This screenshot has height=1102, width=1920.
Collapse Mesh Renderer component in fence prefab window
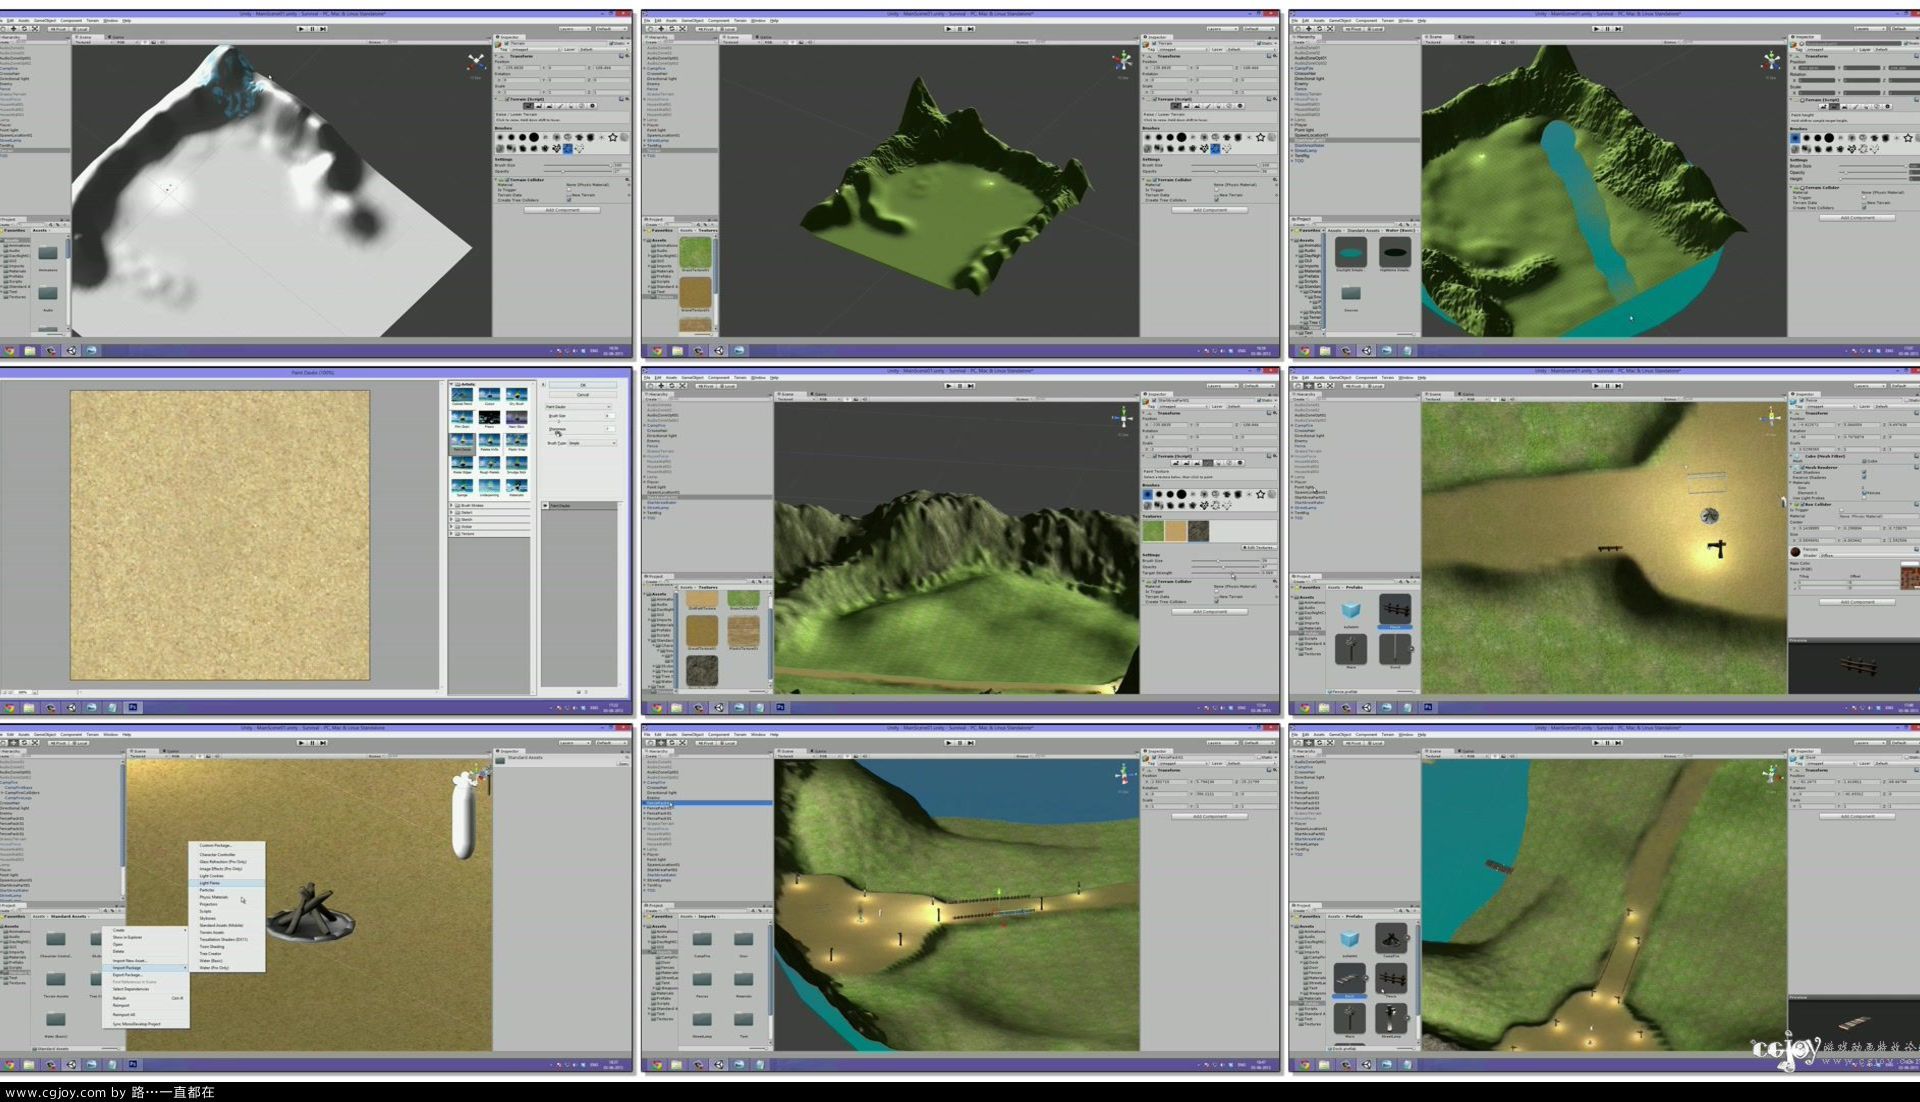pos(1791,467)
